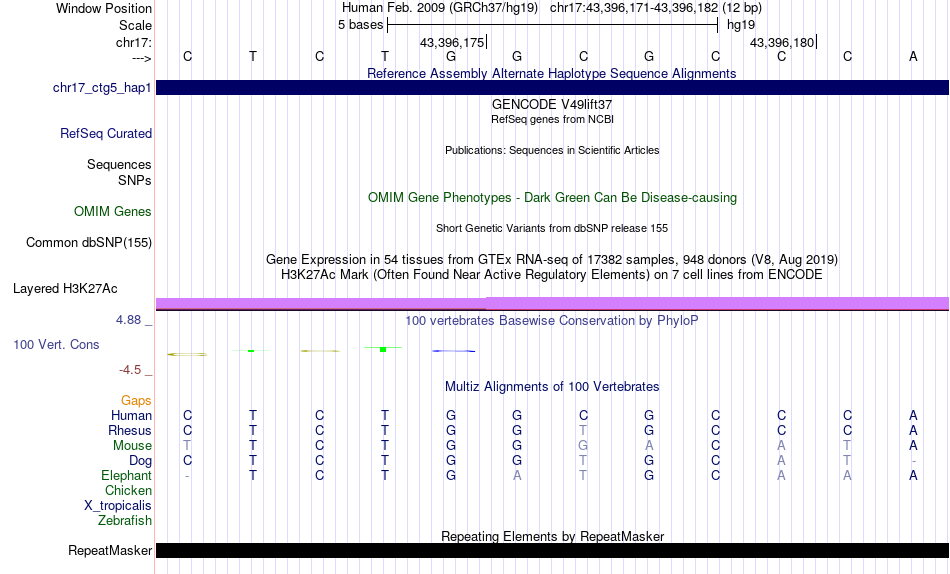Click Multiz Alignments of 100 Vertebrates title

(x=552, y=387)
